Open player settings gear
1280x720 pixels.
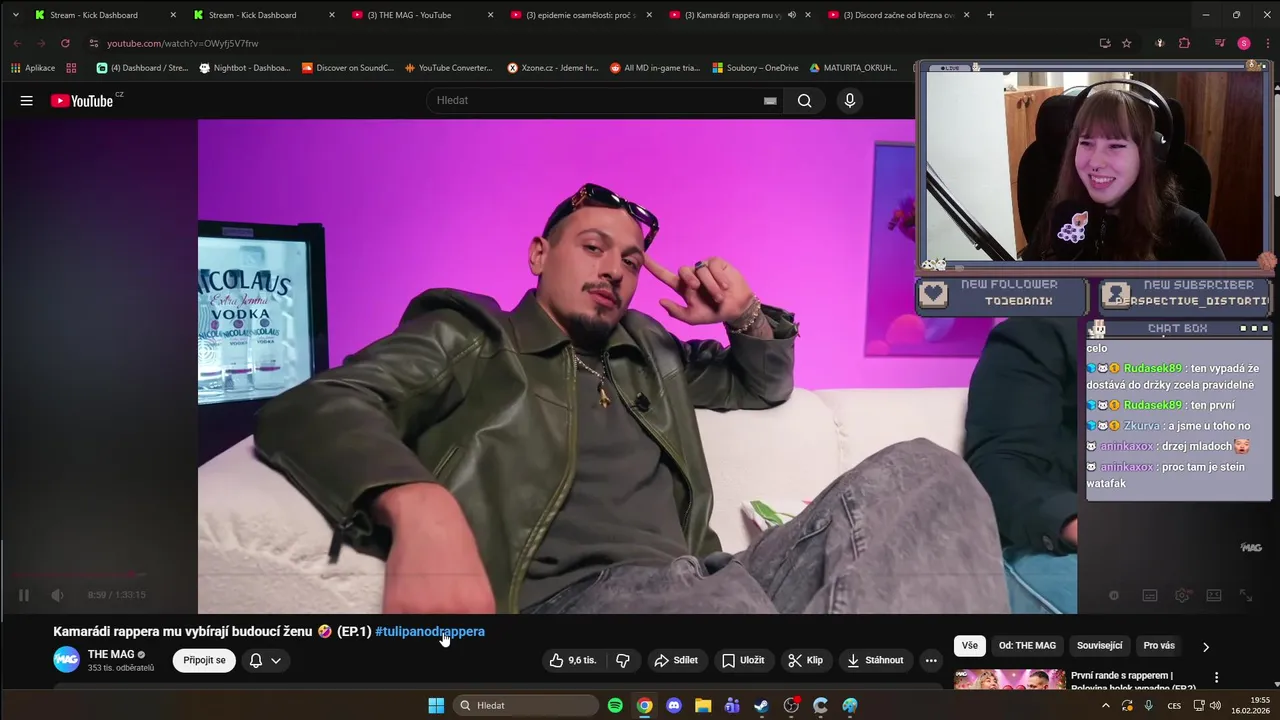pyautogui.click(x=1182, y=595)
